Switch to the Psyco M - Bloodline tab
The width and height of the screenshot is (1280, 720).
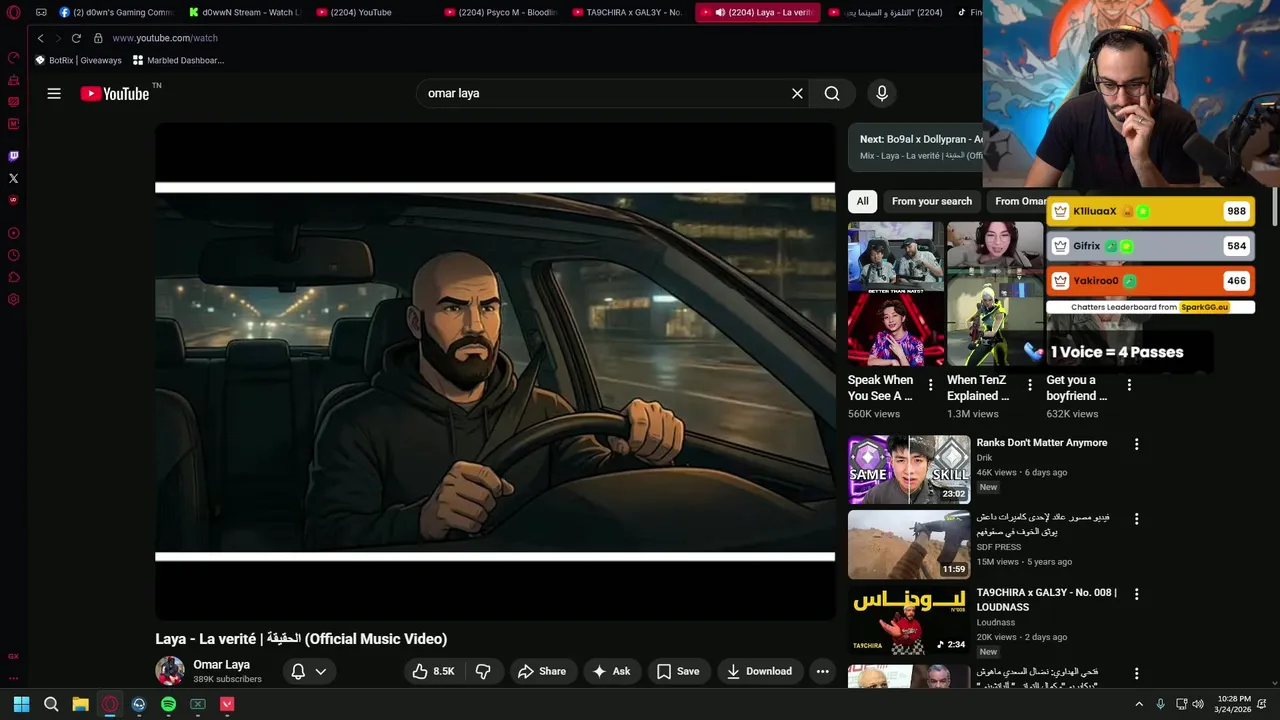pos(500,12)
